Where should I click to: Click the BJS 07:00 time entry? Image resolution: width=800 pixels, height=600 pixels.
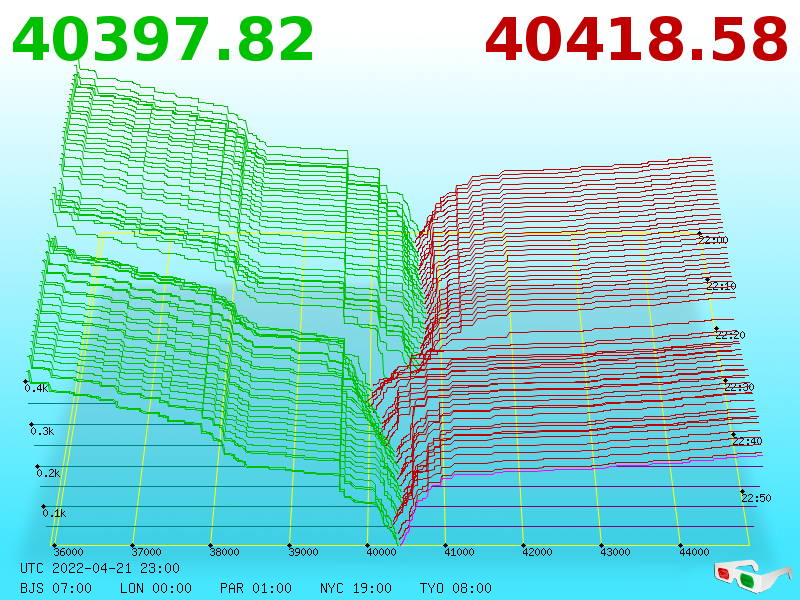56,588
